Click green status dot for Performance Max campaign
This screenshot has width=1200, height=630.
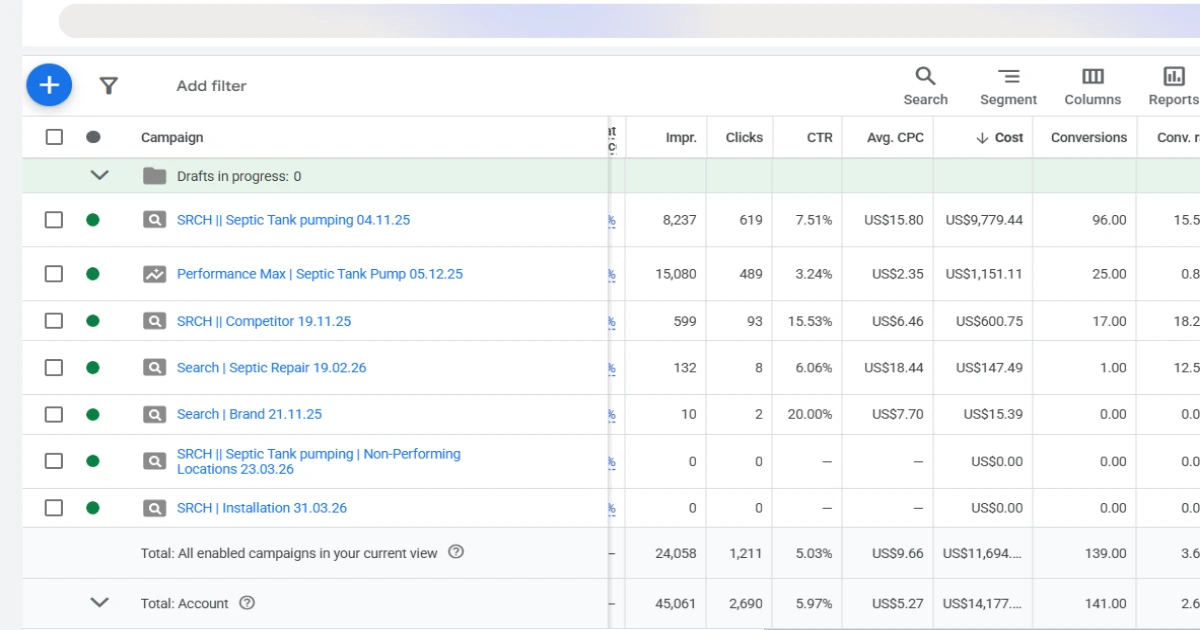[x=93, y=274]
